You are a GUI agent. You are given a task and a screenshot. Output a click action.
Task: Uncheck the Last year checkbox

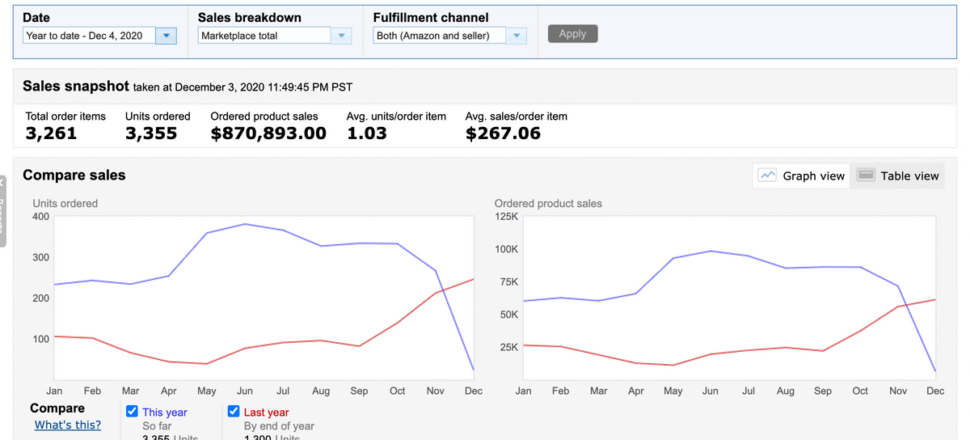click(234, 411)
